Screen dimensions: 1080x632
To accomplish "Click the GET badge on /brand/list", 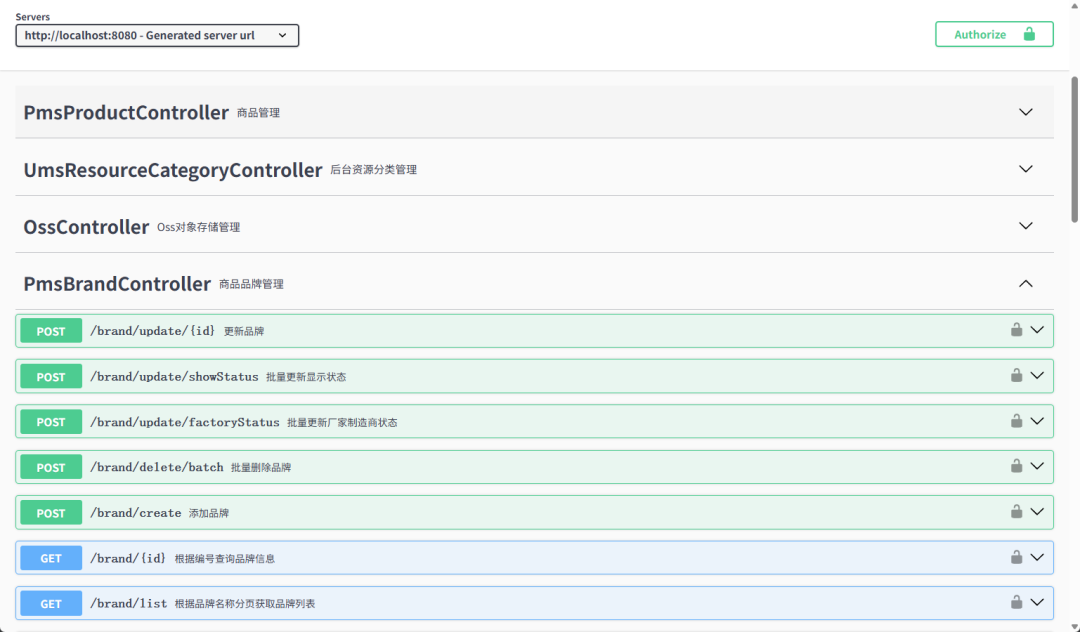I will [50, 602].
